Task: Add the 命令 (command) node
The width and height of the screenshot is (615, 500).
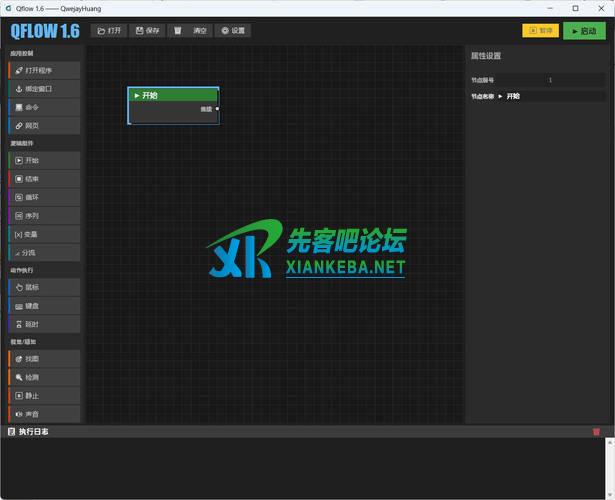Action: click(44, 107)
